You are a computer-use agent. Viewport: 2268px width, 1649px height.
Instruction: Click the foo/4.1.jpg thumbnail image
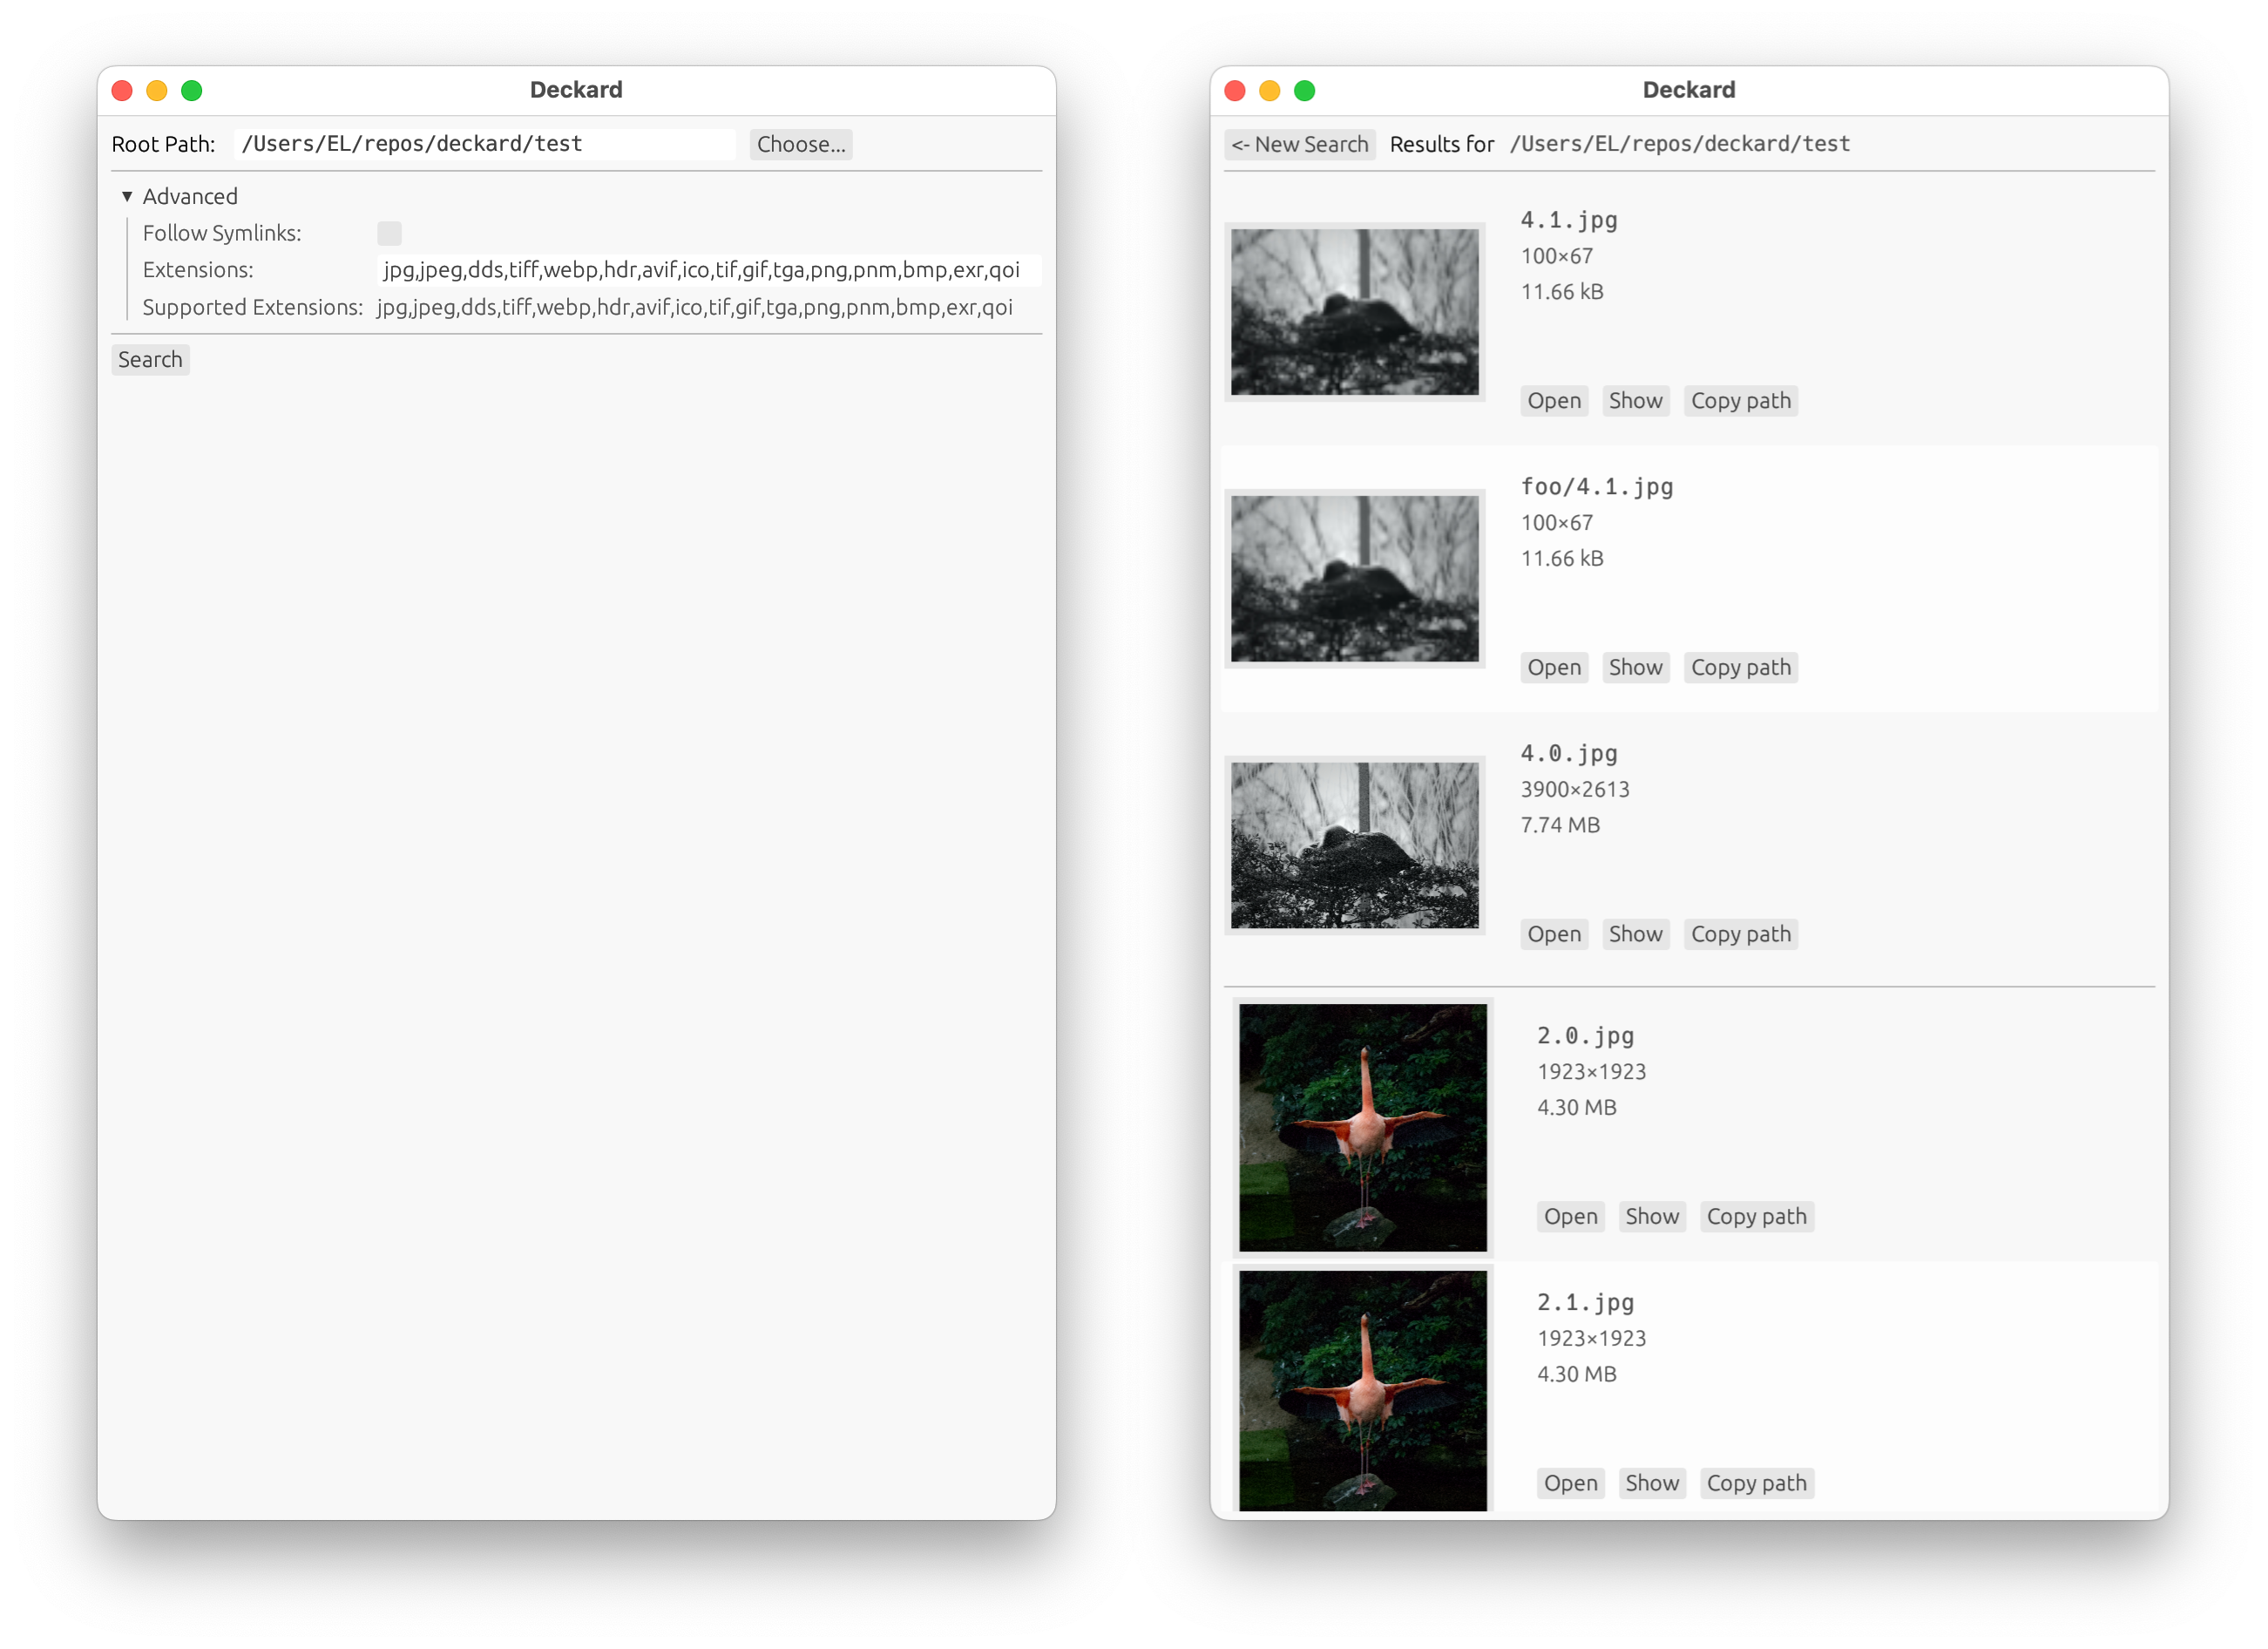[1354, 579]
